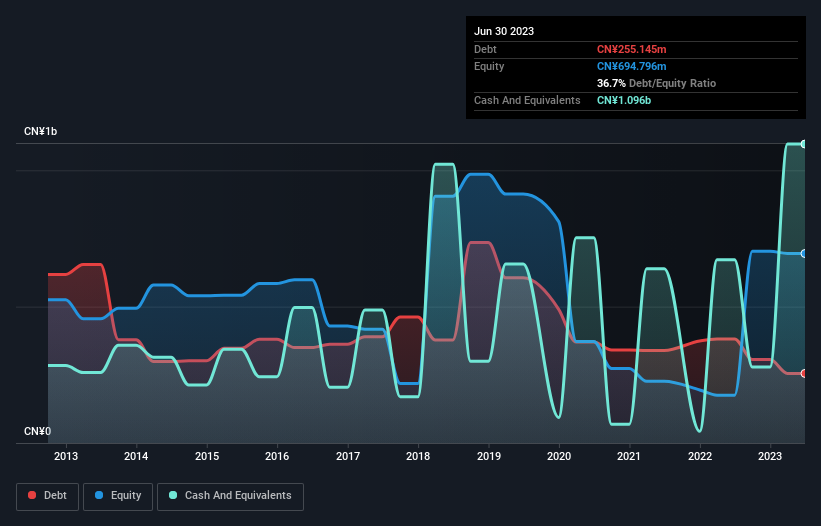
Task: Toggle the Equity series legend button
Action: click(x=118, y=496)
